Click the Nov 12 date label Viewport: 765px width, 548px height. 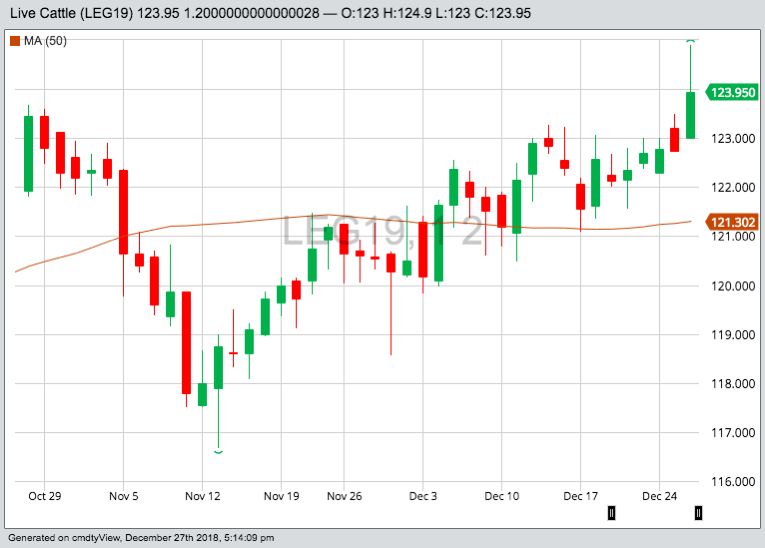coord(202,496)
